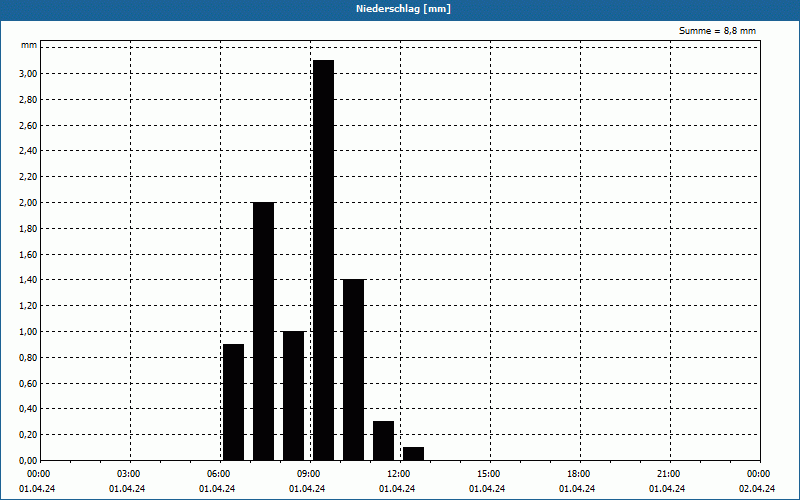Click the 2,80 y-axis value

point(28,99)
